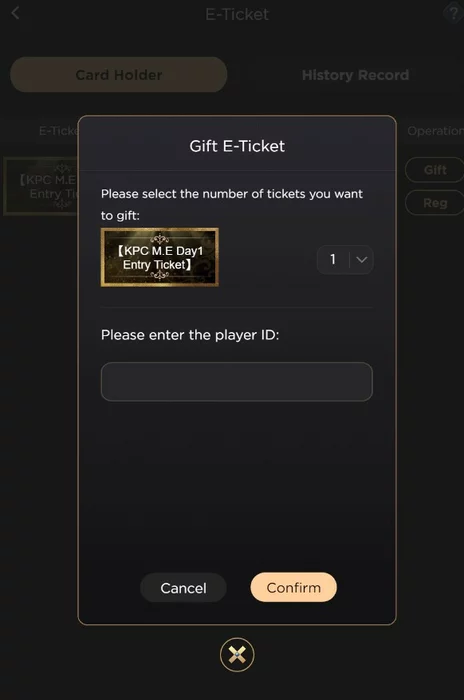Click the dimmed KPC ticket card in background
This screenshot has width=464, height=700.
[41, 186]
